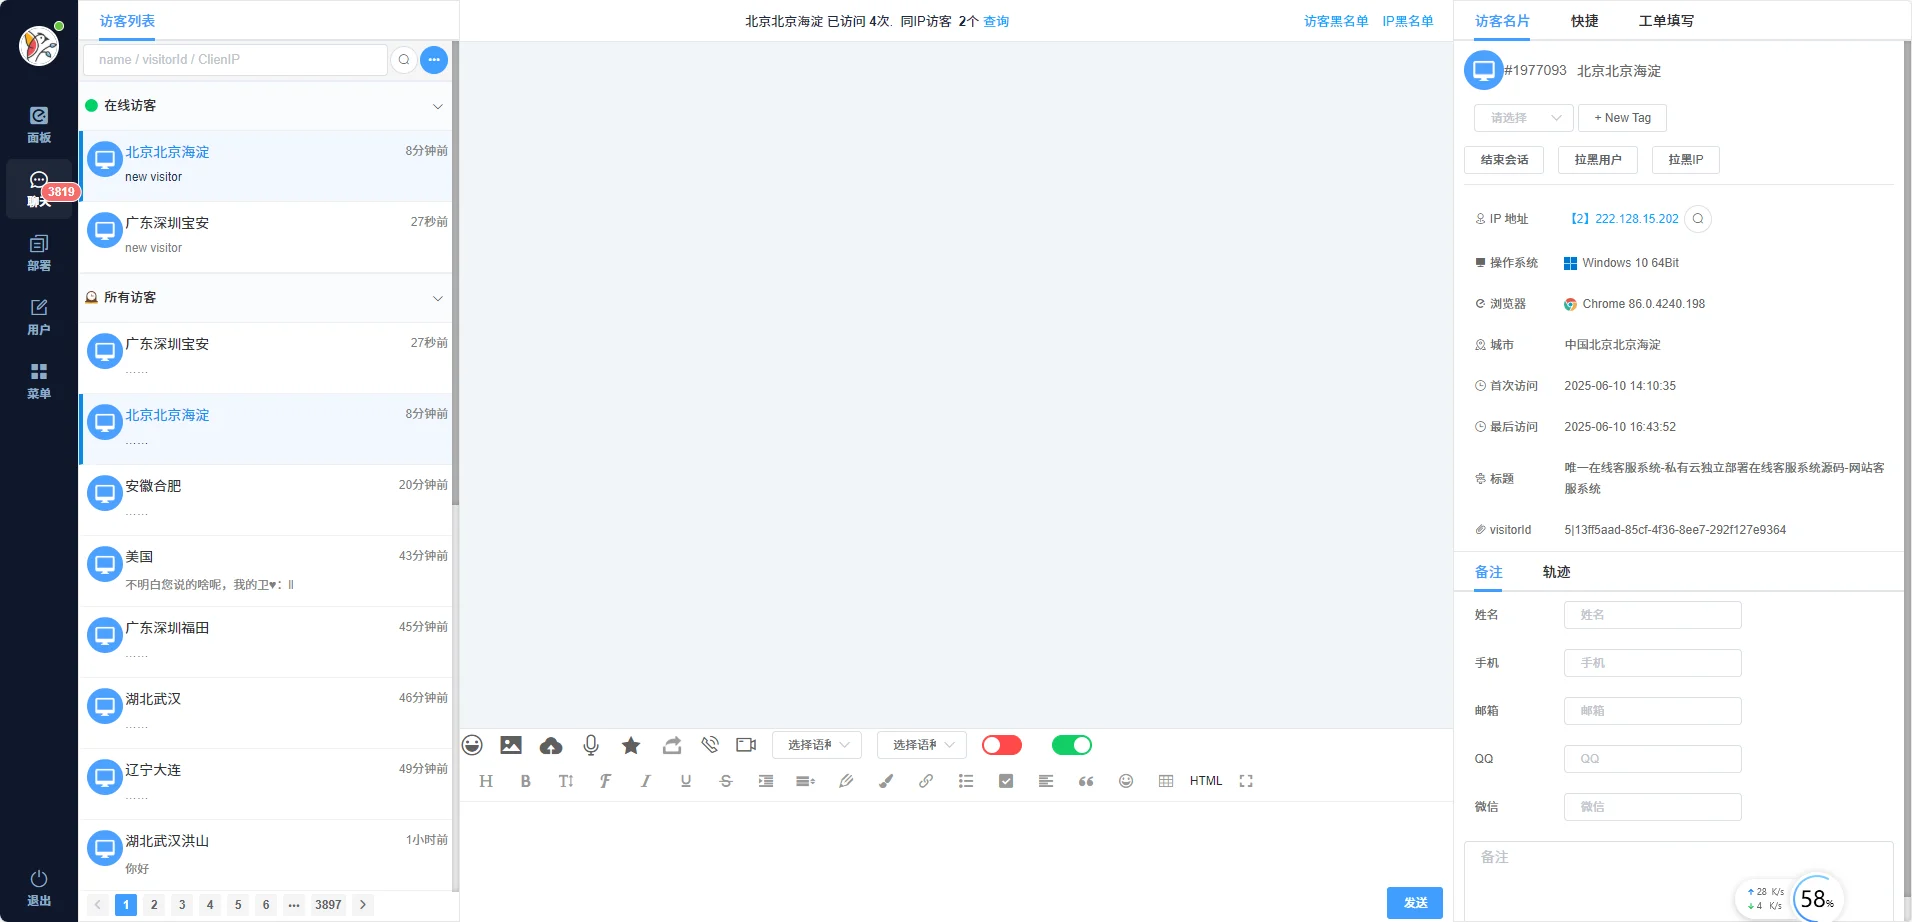Open the font size tool
Screen dimensions: 1912x922
(x=566, y=781)
